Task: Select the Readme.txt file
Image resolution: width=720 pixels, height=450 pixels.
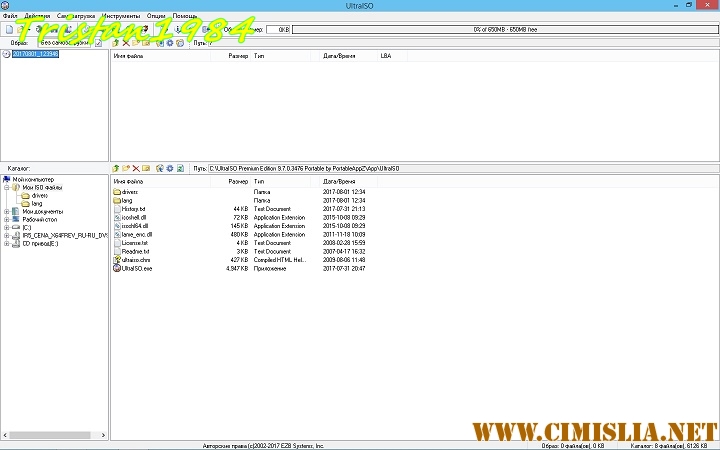Action: pos(135,252)
